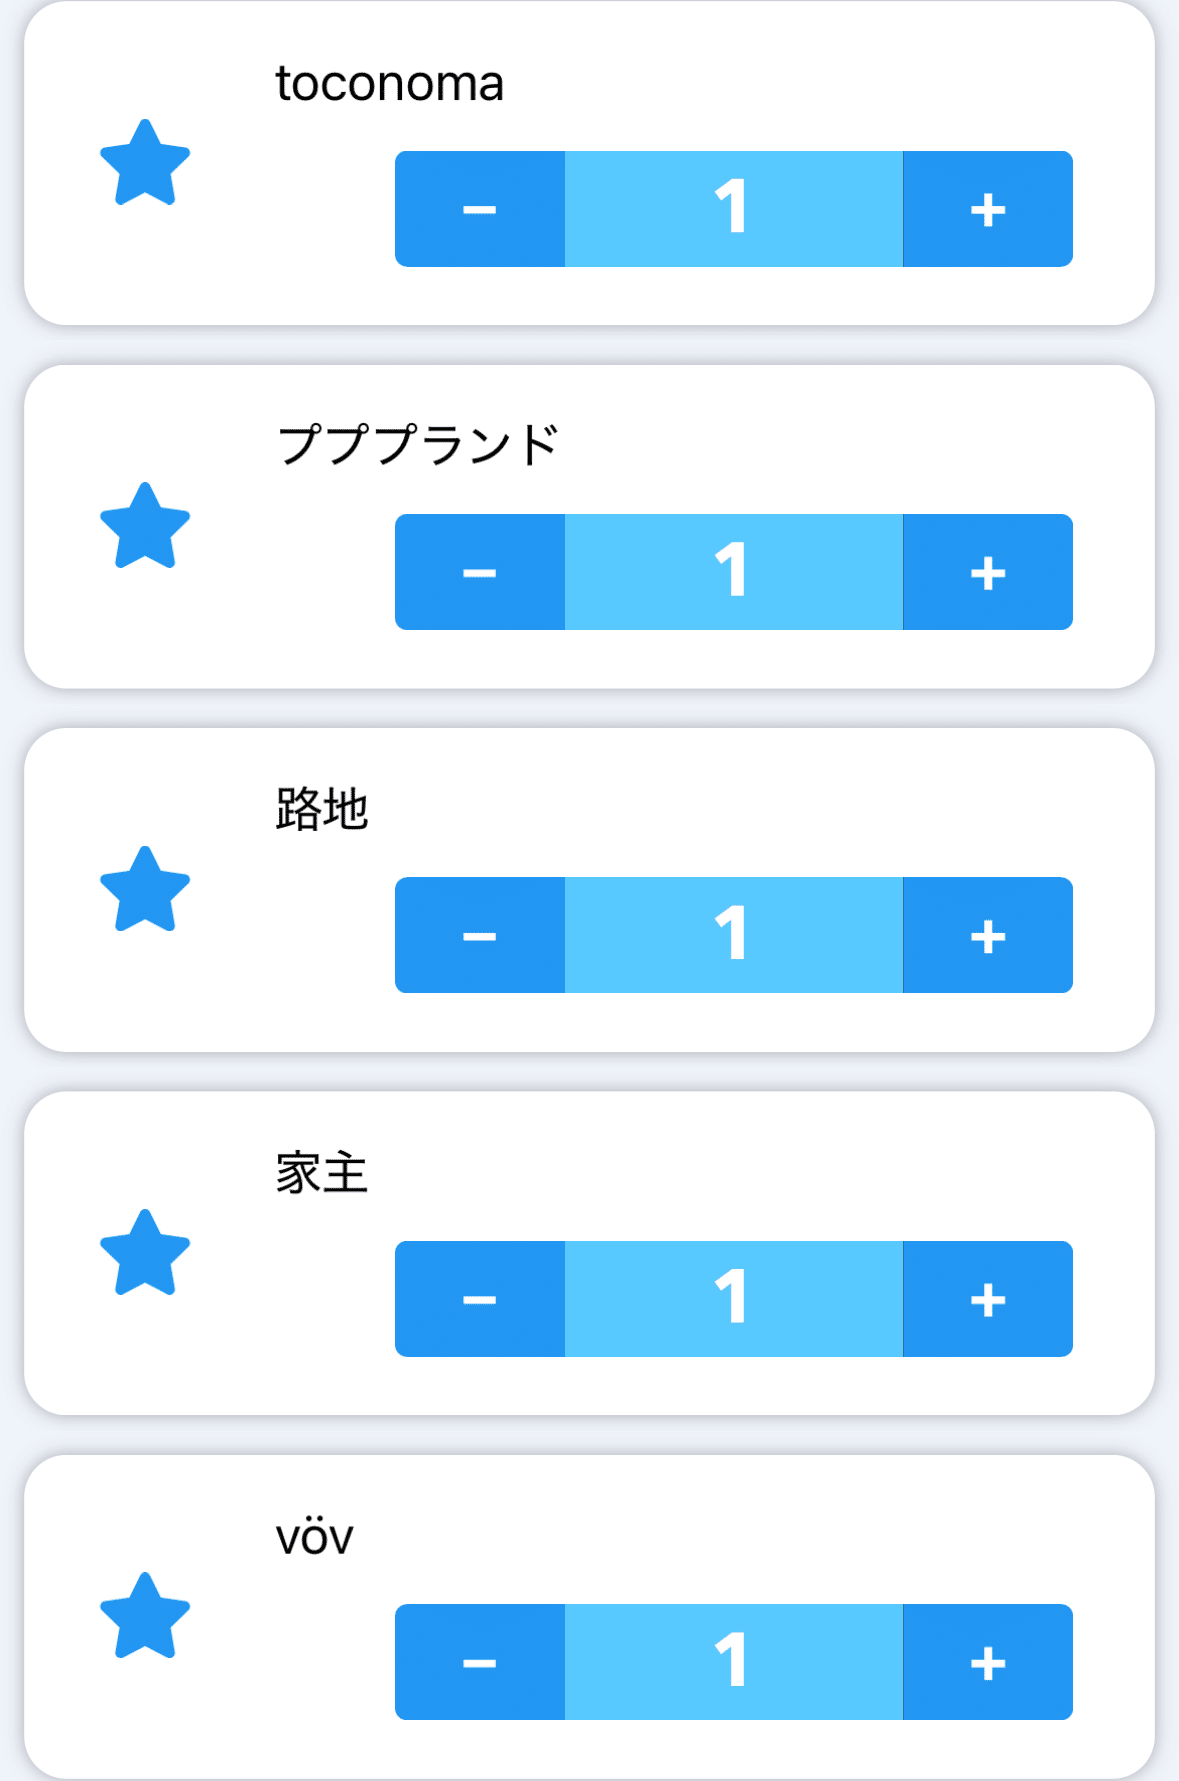Toggle the favorite star for toconoma
This screenshot has height=1781, width=1179.
[x=145, y=163]
